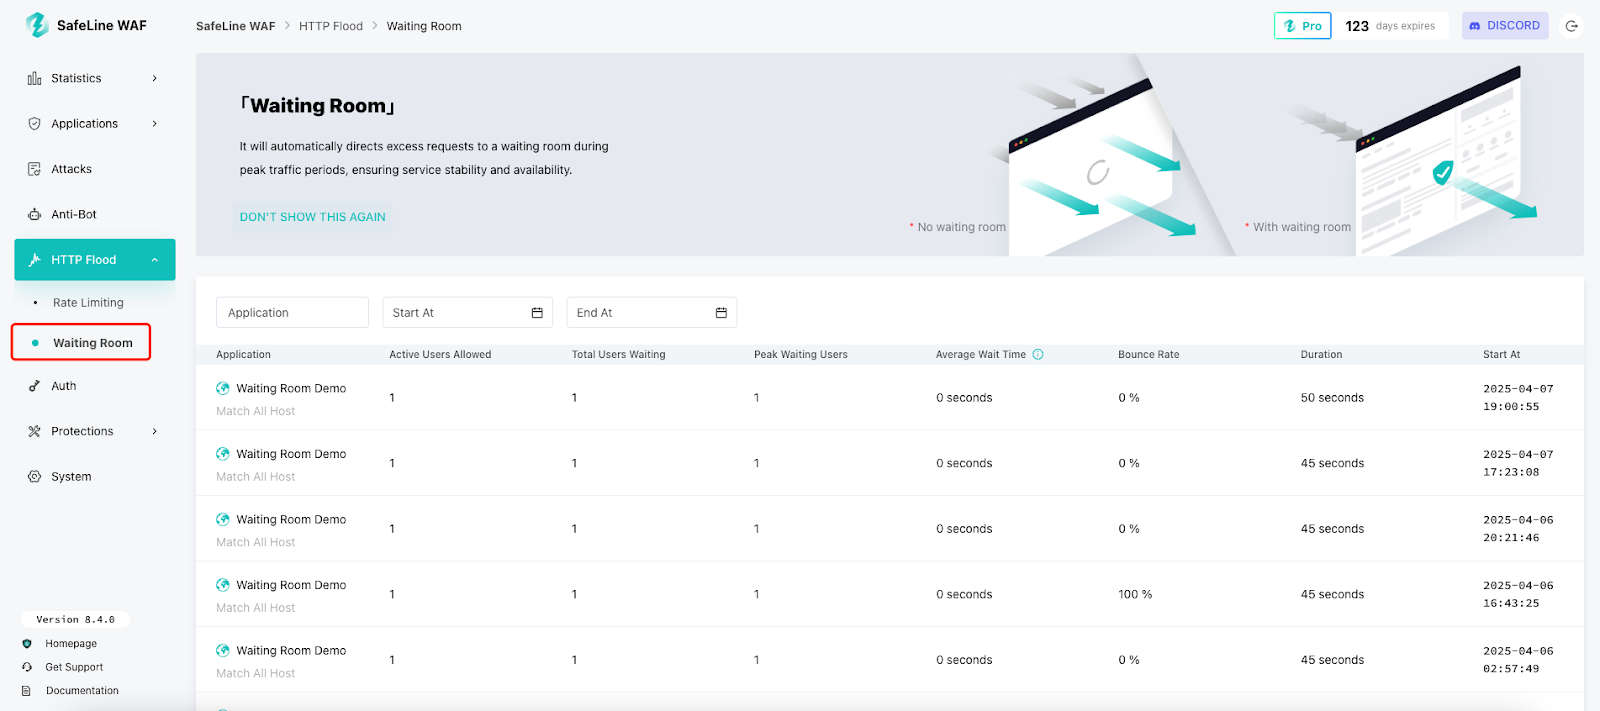
Task: Click the 2025-04-06 20:21:46 timestamp
Action: coord(1518,529)
